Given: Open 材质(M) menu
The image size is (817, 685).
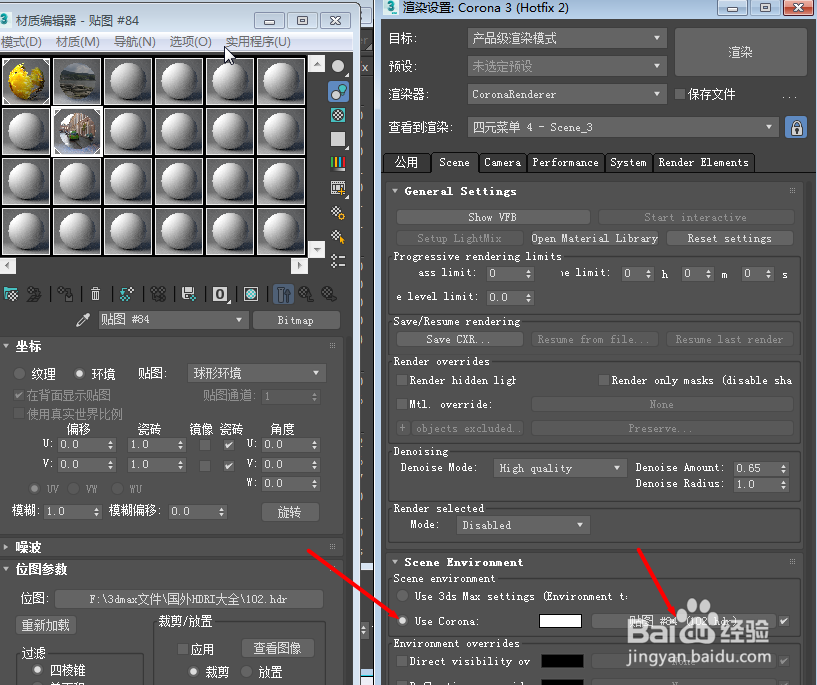Looking at the screenshot, I should click(78, 42).
